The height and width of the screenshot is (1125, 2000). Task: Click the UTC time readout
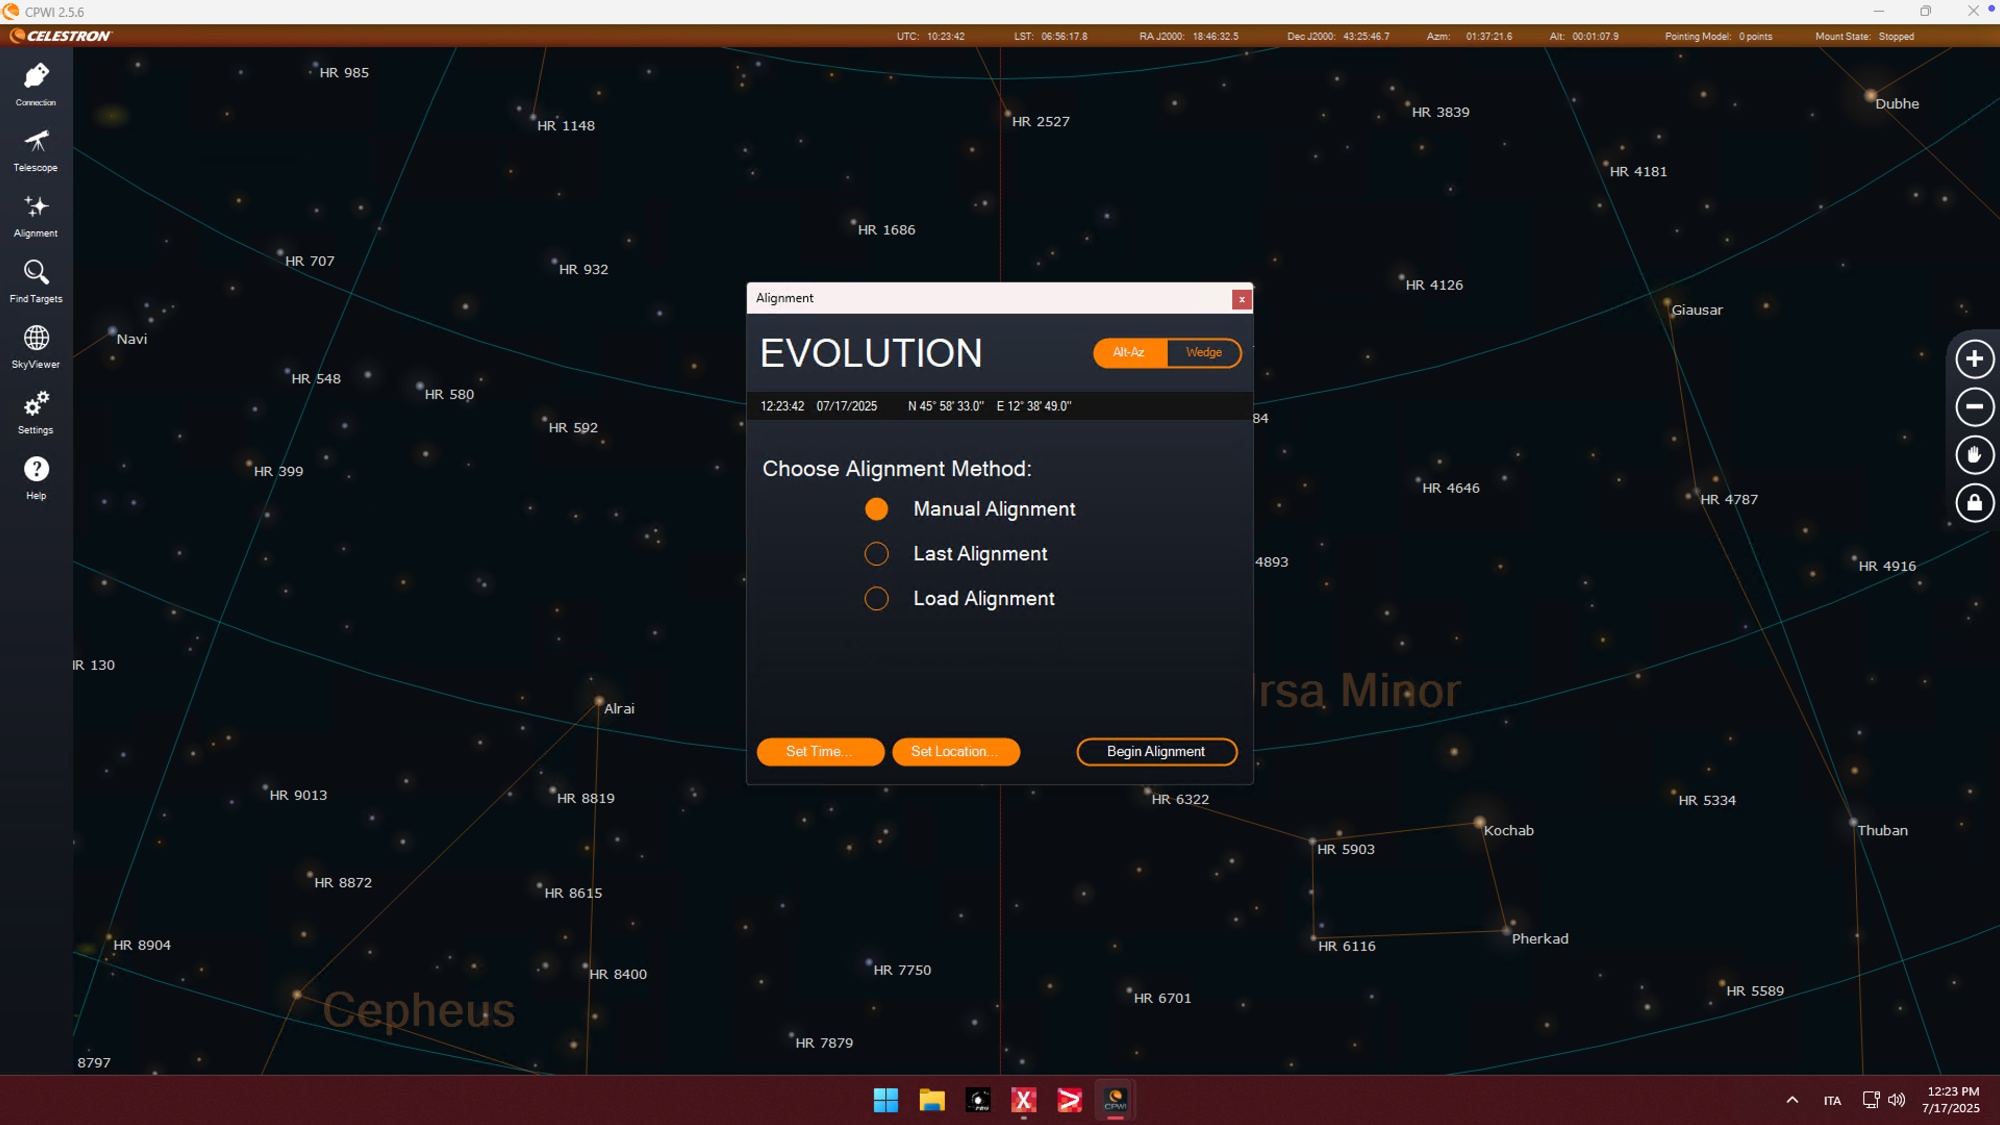(x=930, y=37)
